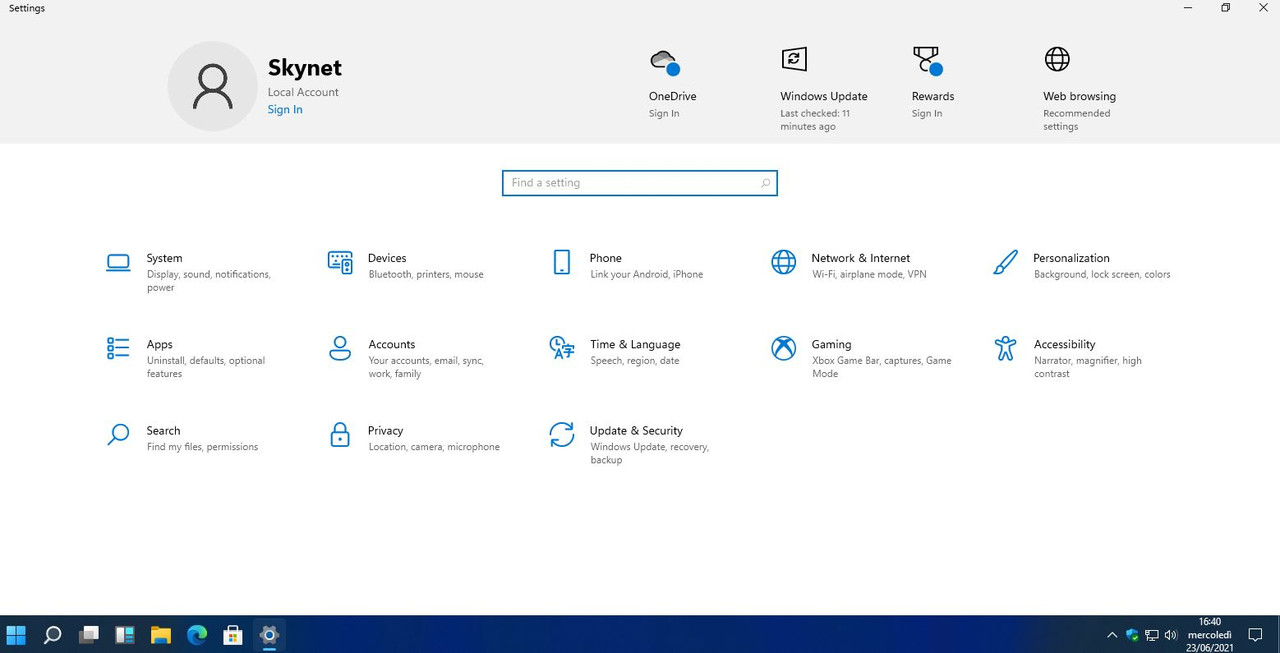
Task: Open Personalization paintbrush icon
Action: click(1005, 263)
